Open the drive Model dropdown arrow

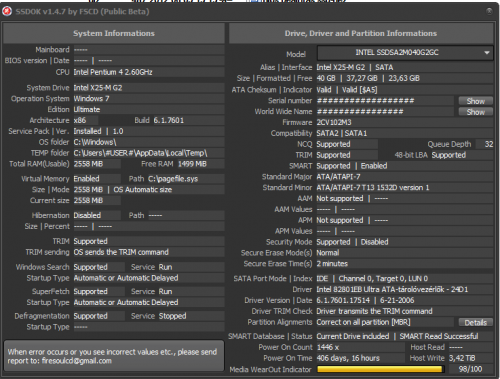487,53
